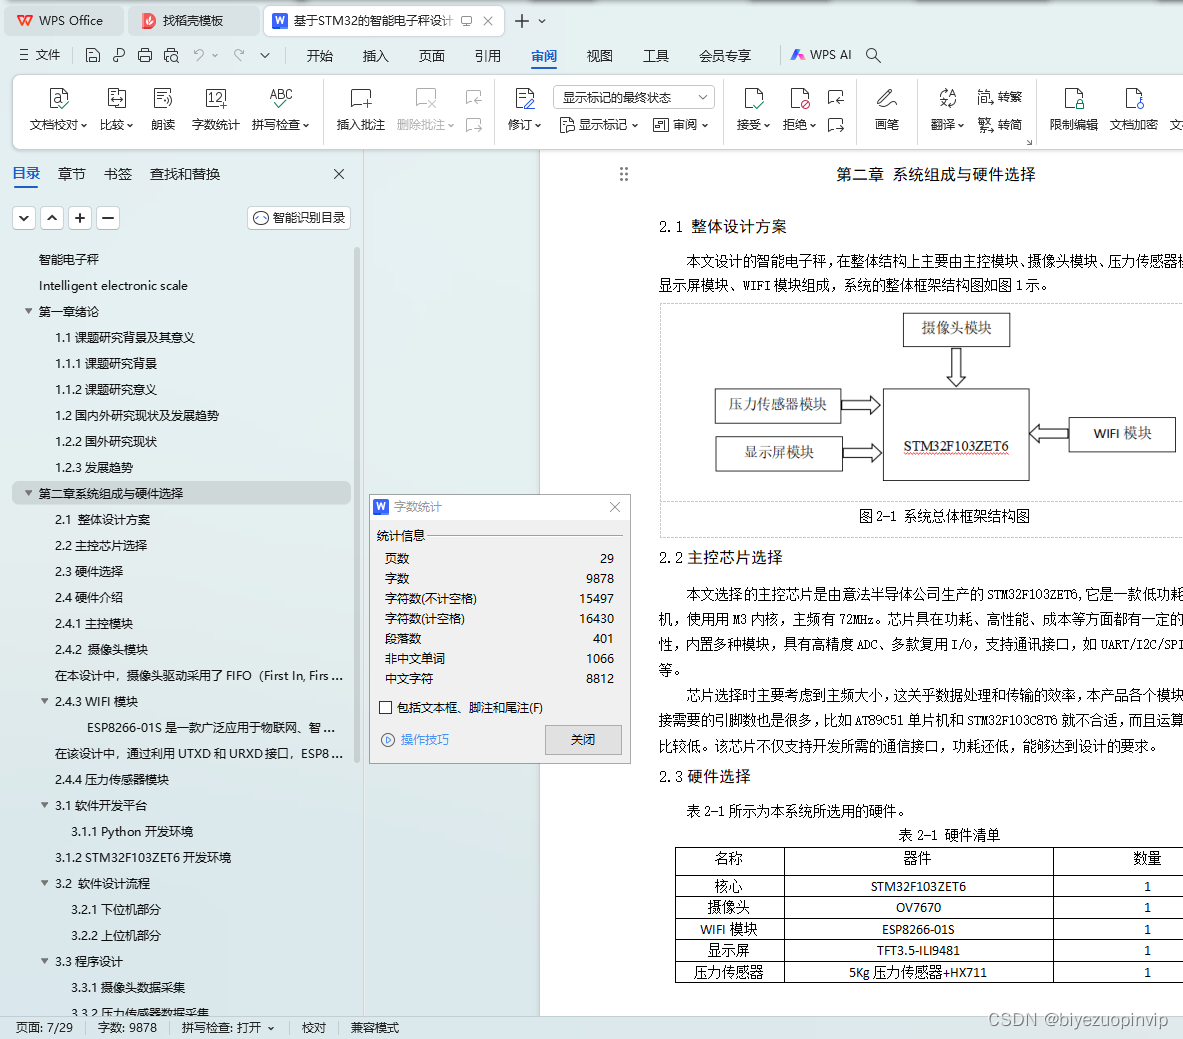Open the 找稻壳模板 tab
The height and width of the screenshot is (1039, 1183).
tap(192, 20)
